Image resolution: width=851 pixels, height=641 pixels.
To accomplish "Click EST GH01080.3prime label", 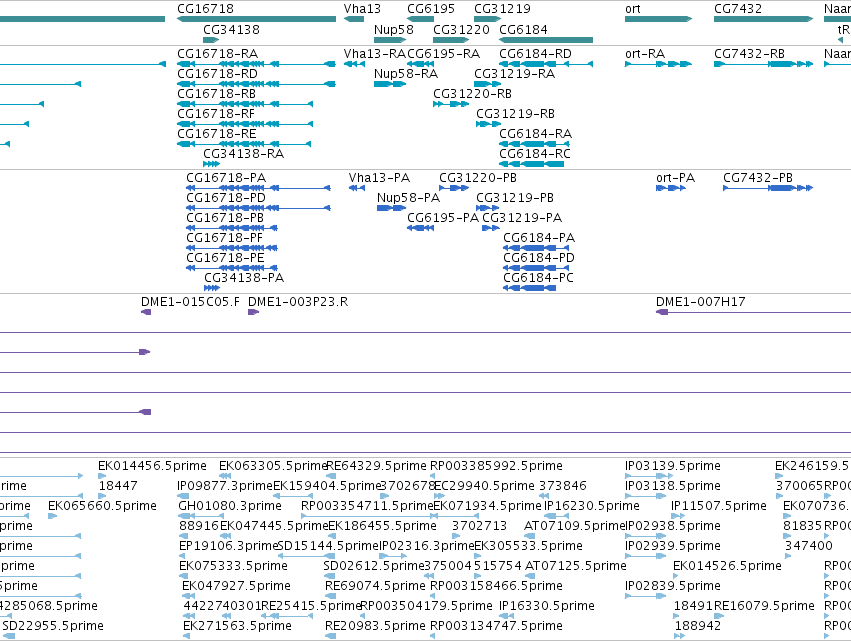I will click(x=230, y=506).
